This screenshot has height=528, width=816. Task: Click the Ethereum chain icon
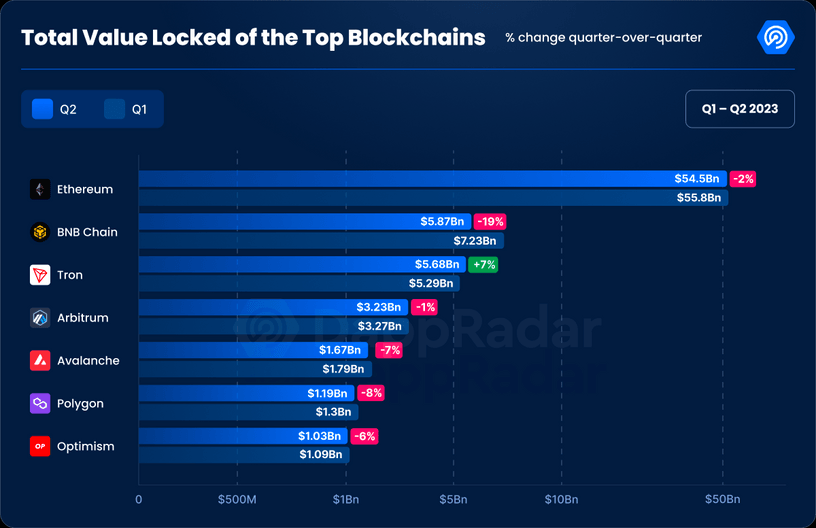click(x=40, y=189)
